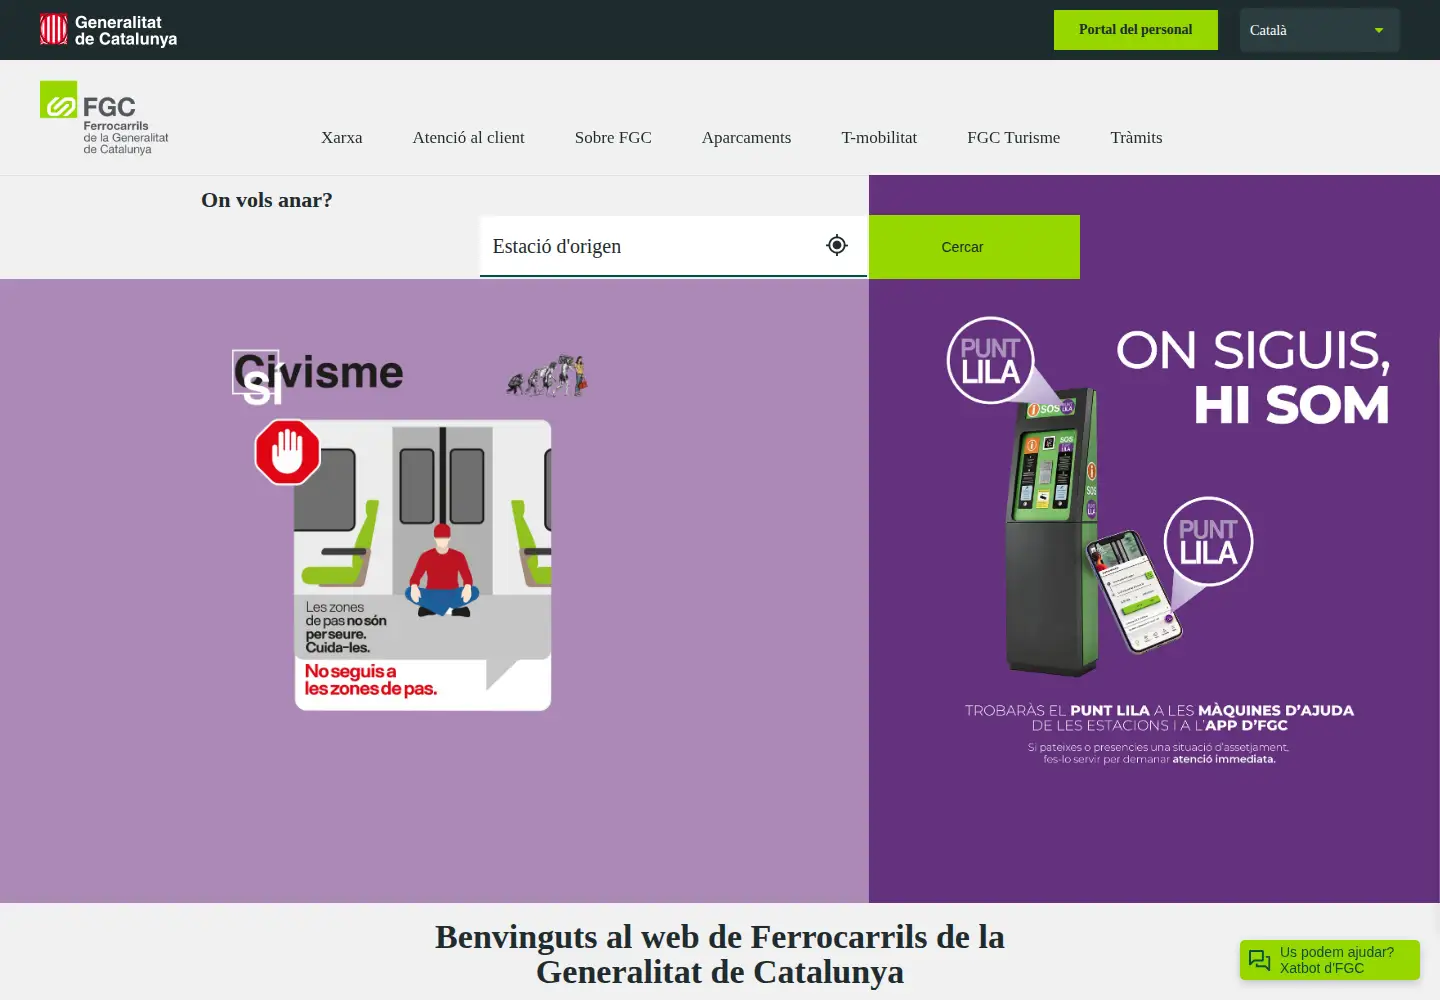Open the Portal del personal button
The image size is (1440, 1000).
[1135, 30]
